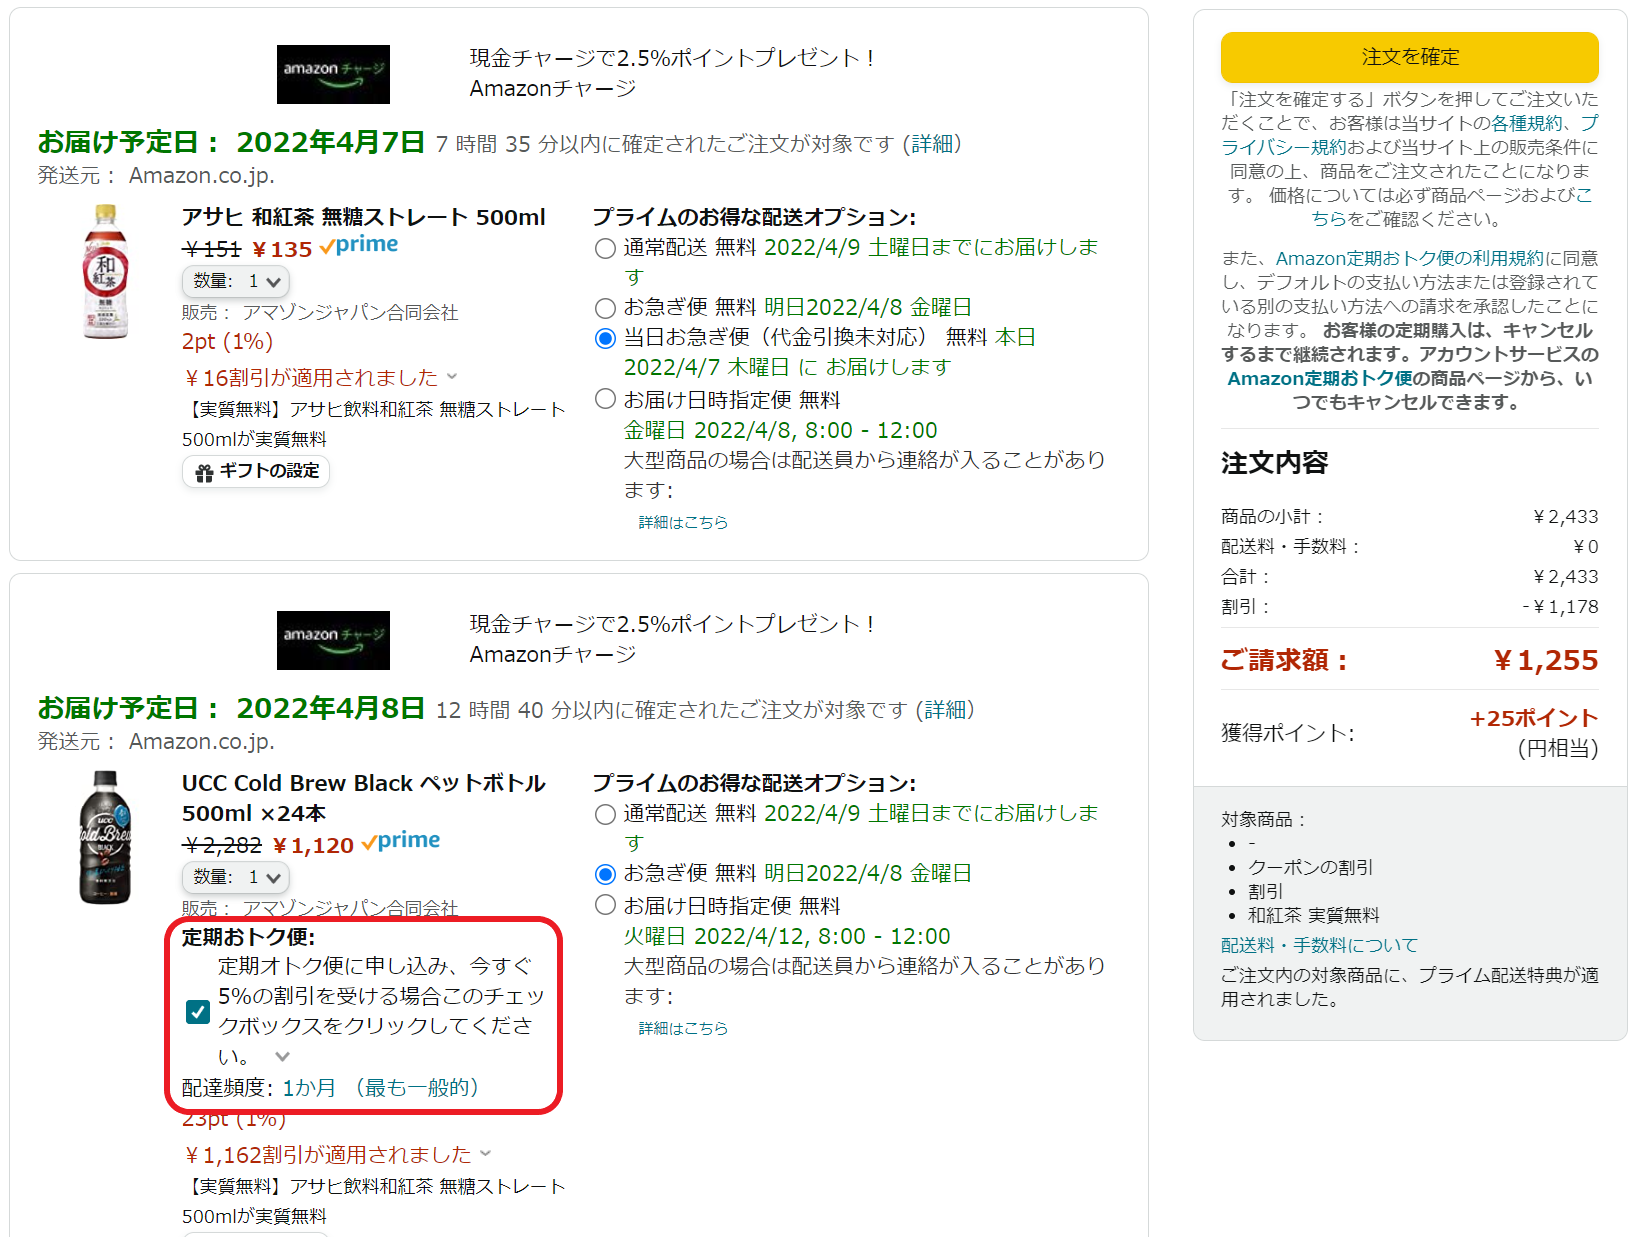Screen dimensions: 1645x1237
Task: Click prime badge next to ¥1,120
Action: click(401, 841)
